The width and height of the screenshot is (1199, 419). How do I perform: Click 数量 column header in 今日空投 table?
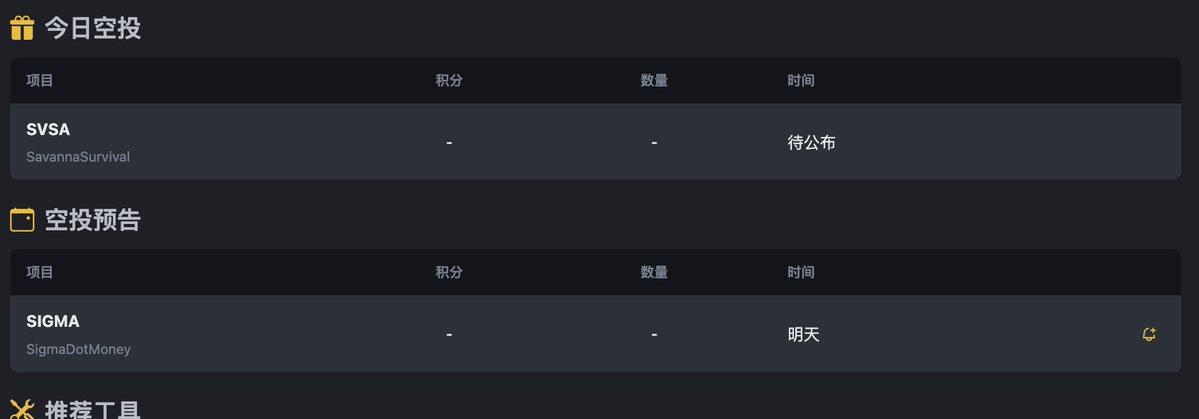pos(654,81)
